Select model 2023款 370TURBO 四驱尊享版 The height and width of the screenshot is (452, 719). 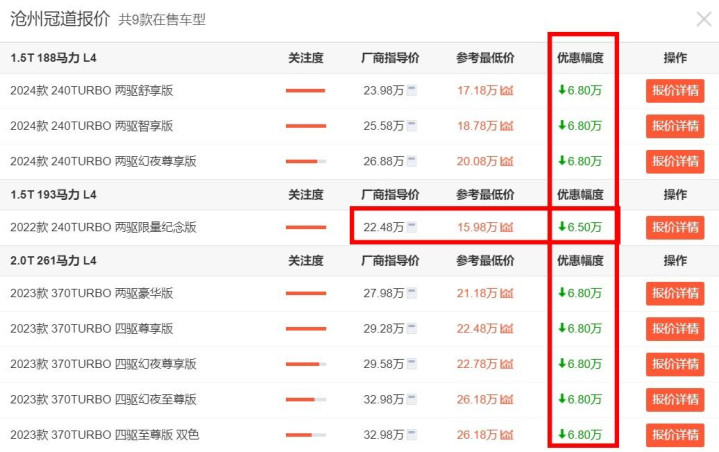pyautogui.click(x=92, y=328)
